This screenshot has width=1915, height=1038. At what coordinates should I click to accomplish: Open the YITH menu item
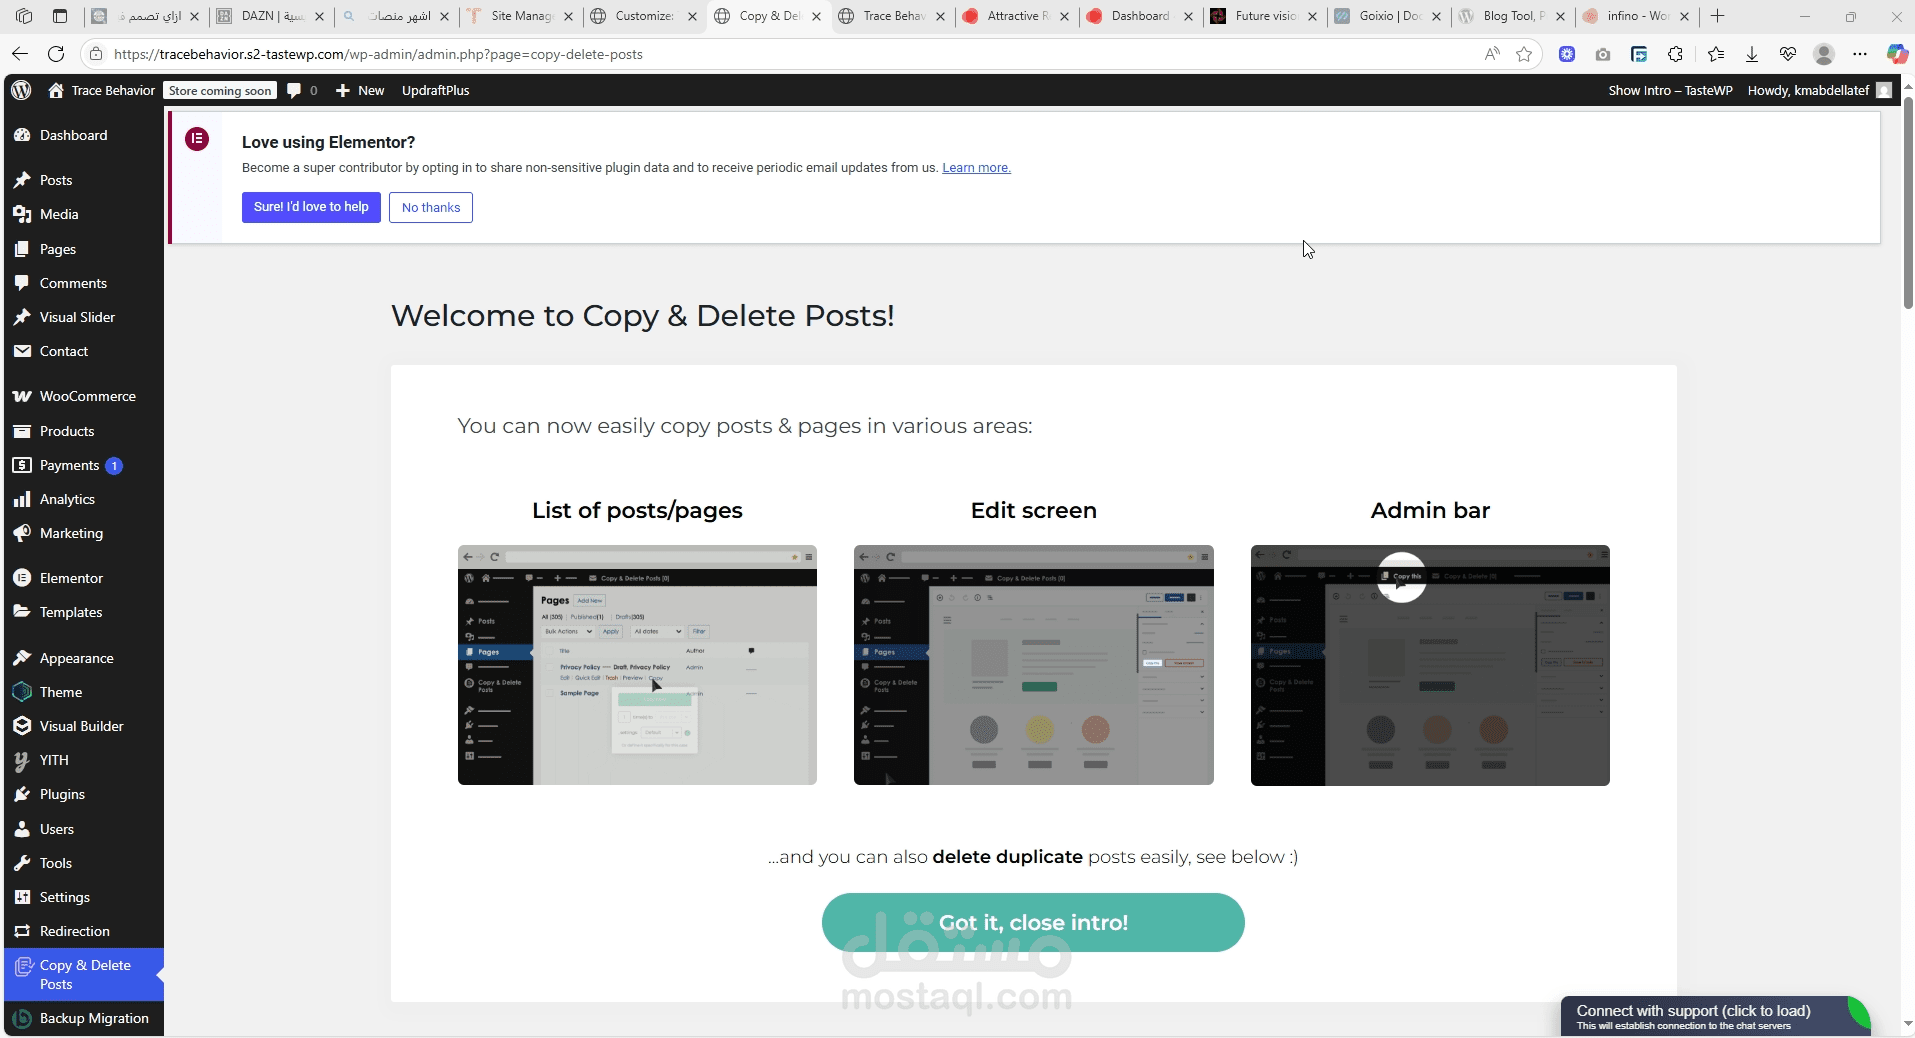[84, 760]
